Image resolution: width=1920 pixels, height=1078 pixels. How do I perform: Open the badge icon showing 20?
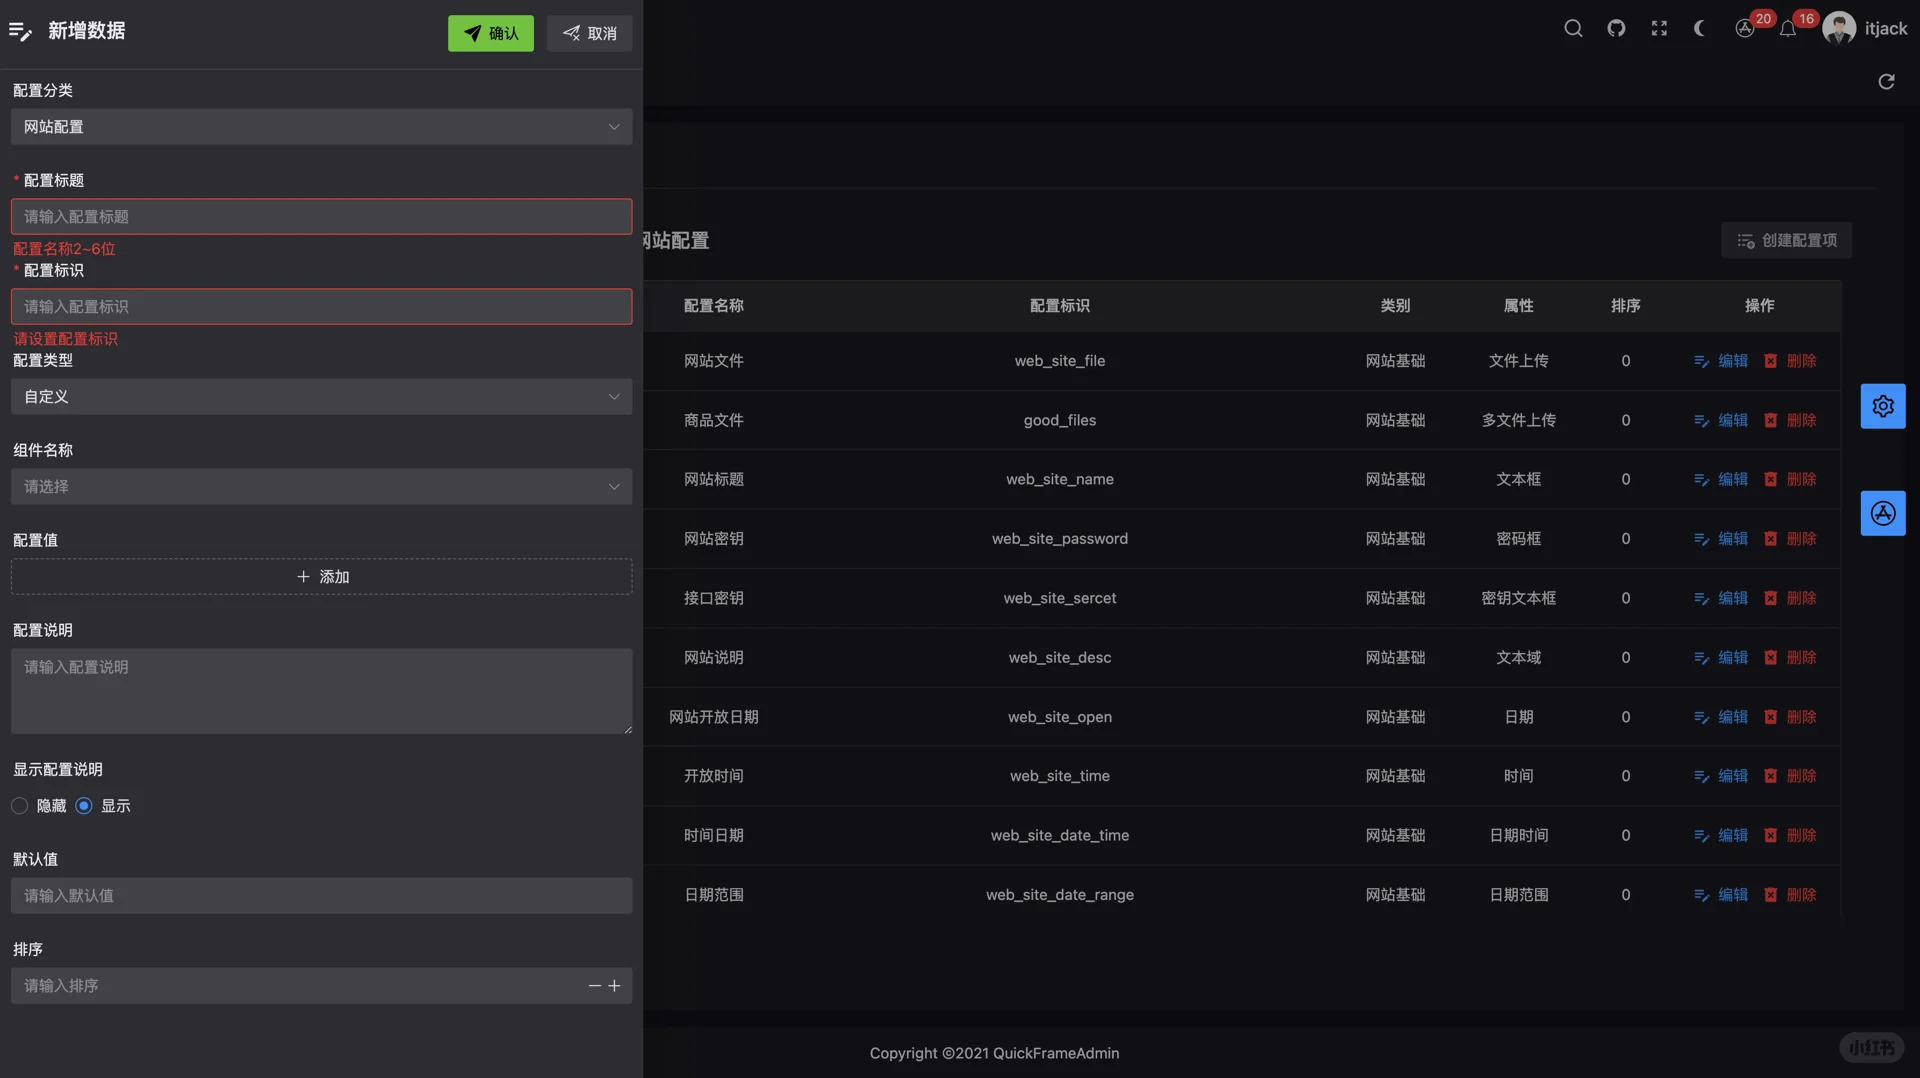pos(1745,29)
